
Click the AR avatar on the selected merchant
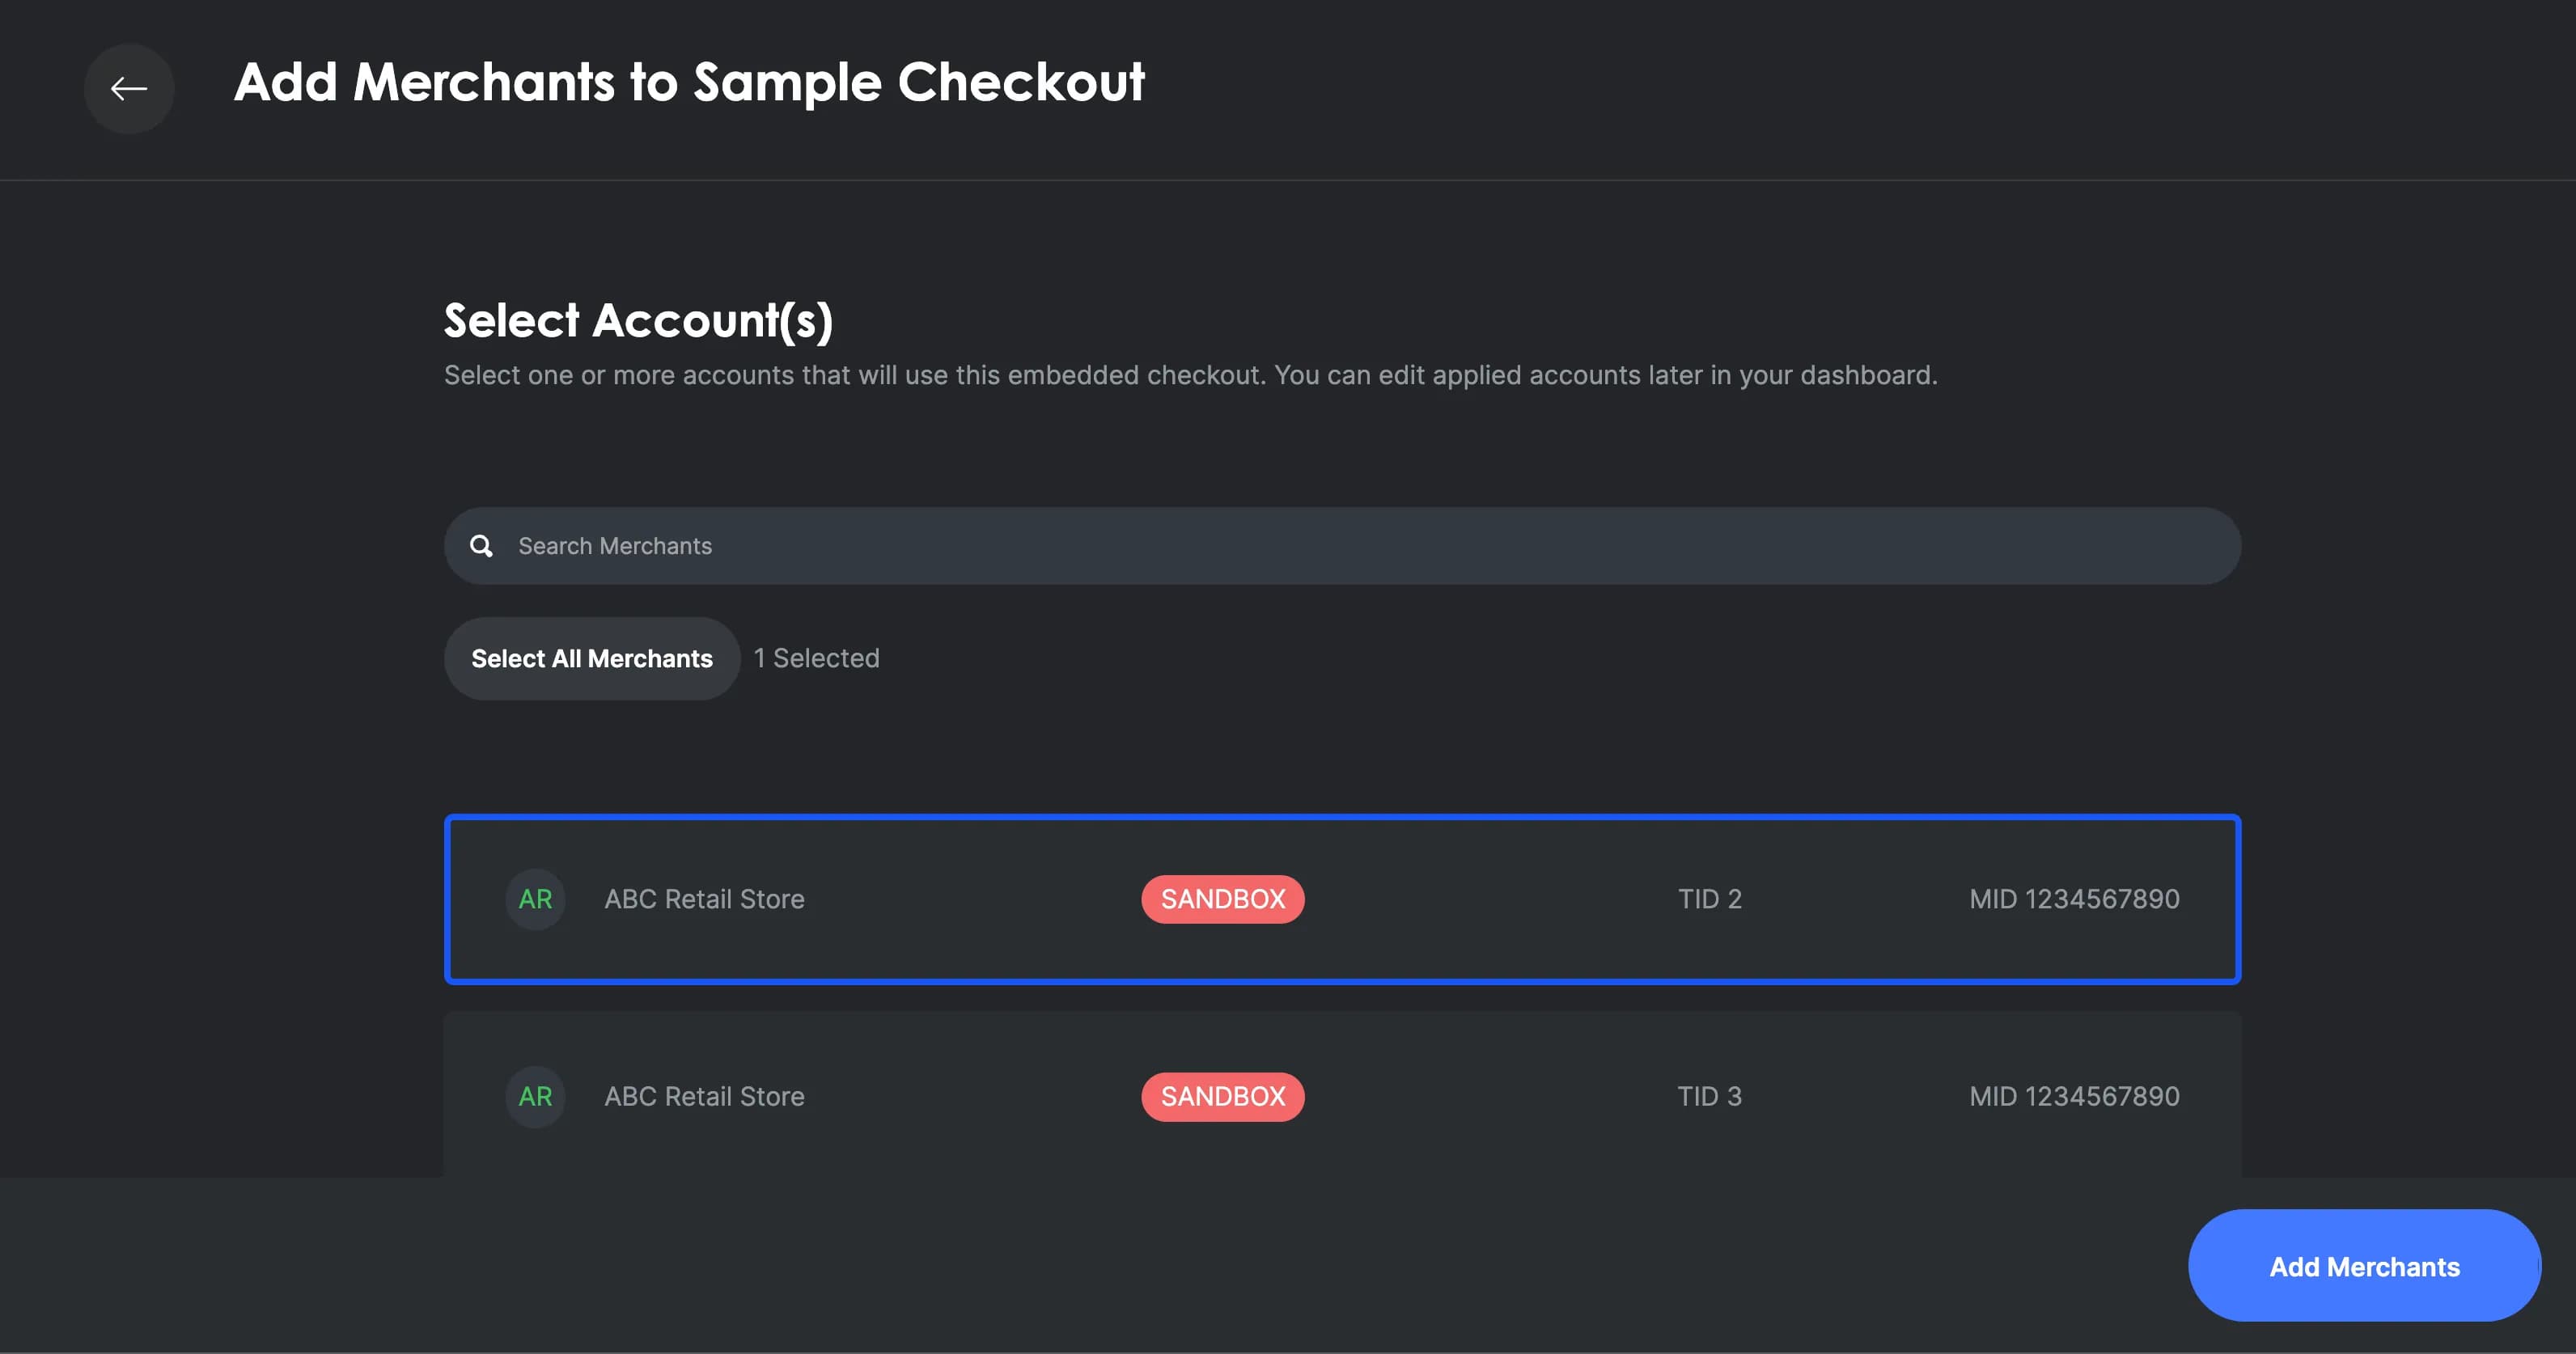pyautogui.click(x=535, y=899)
